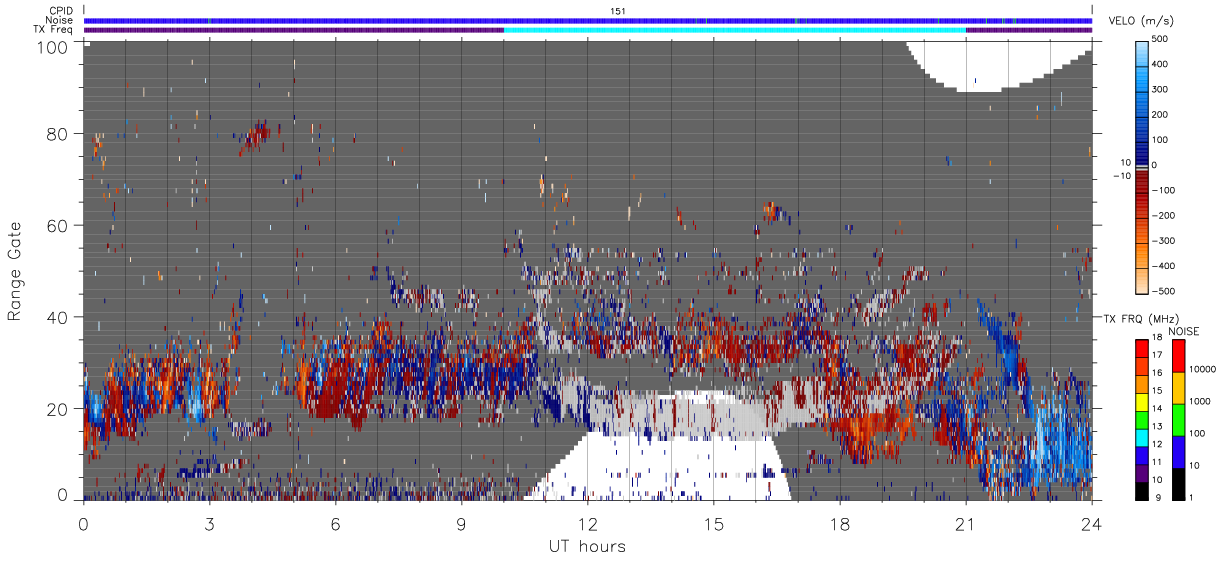Click Range Gate tick label "100" on y-axis
The width and height of the screenshot is (1228, 567).
(52, 46)
